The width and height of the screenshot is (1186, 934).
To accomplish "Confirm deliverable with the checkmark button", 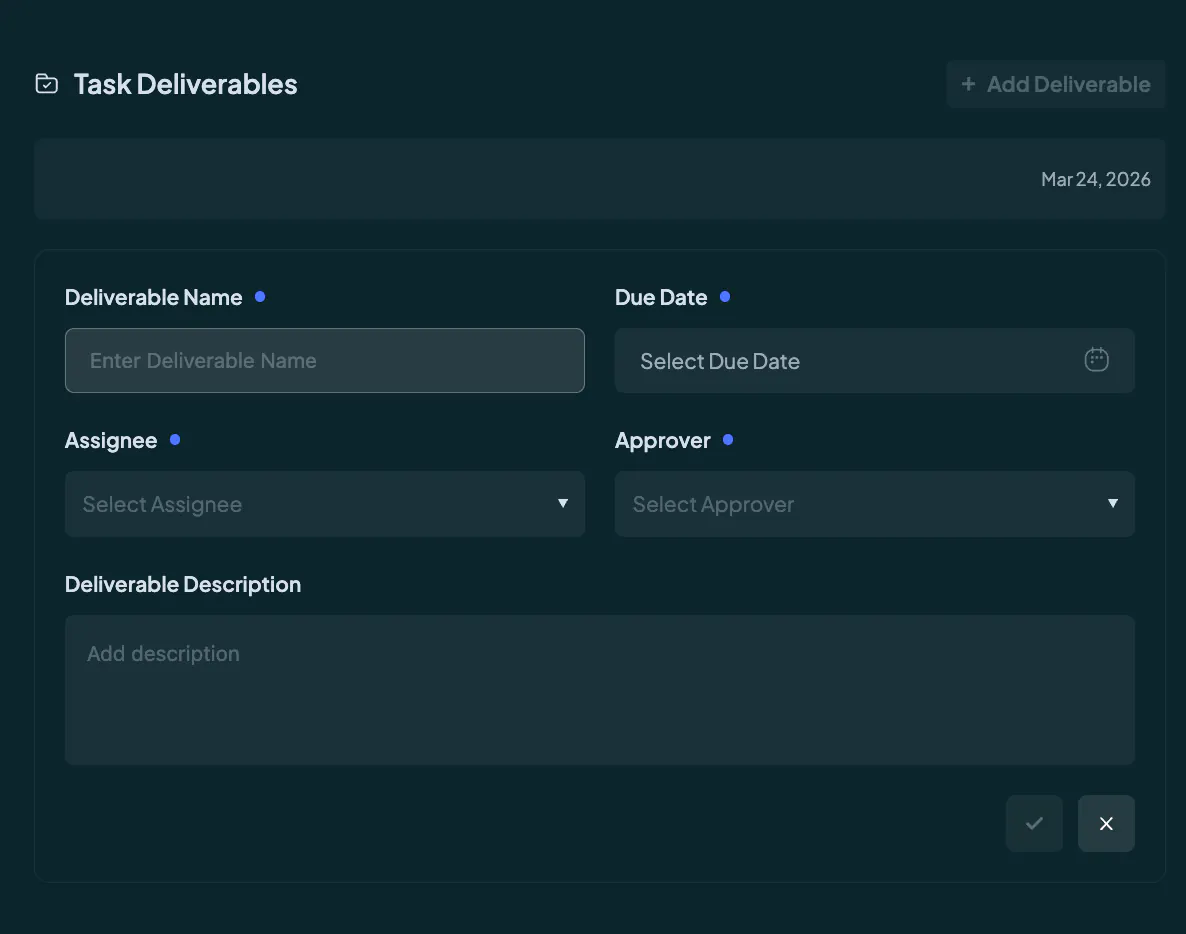I will pyautogui.click(x=1034, y=823).
